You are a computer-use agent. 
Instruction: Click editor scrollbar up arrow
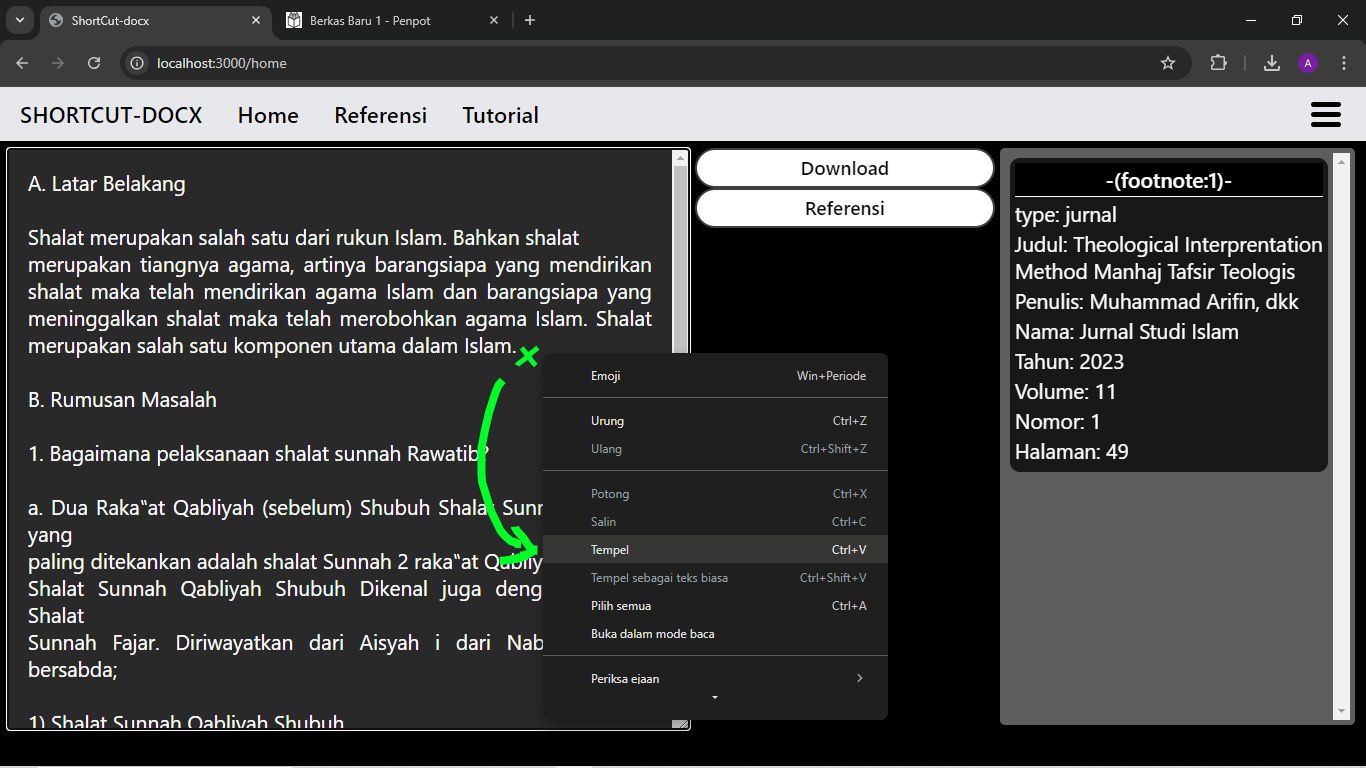tap(681, 158)
